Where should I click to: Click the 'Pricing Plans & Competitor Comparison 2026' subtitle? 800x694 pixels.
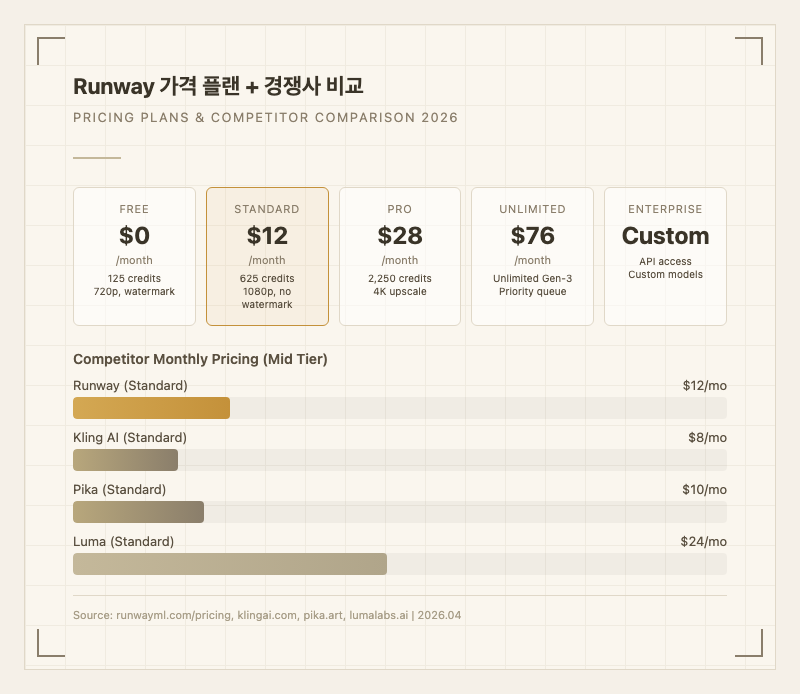(266, 118)
